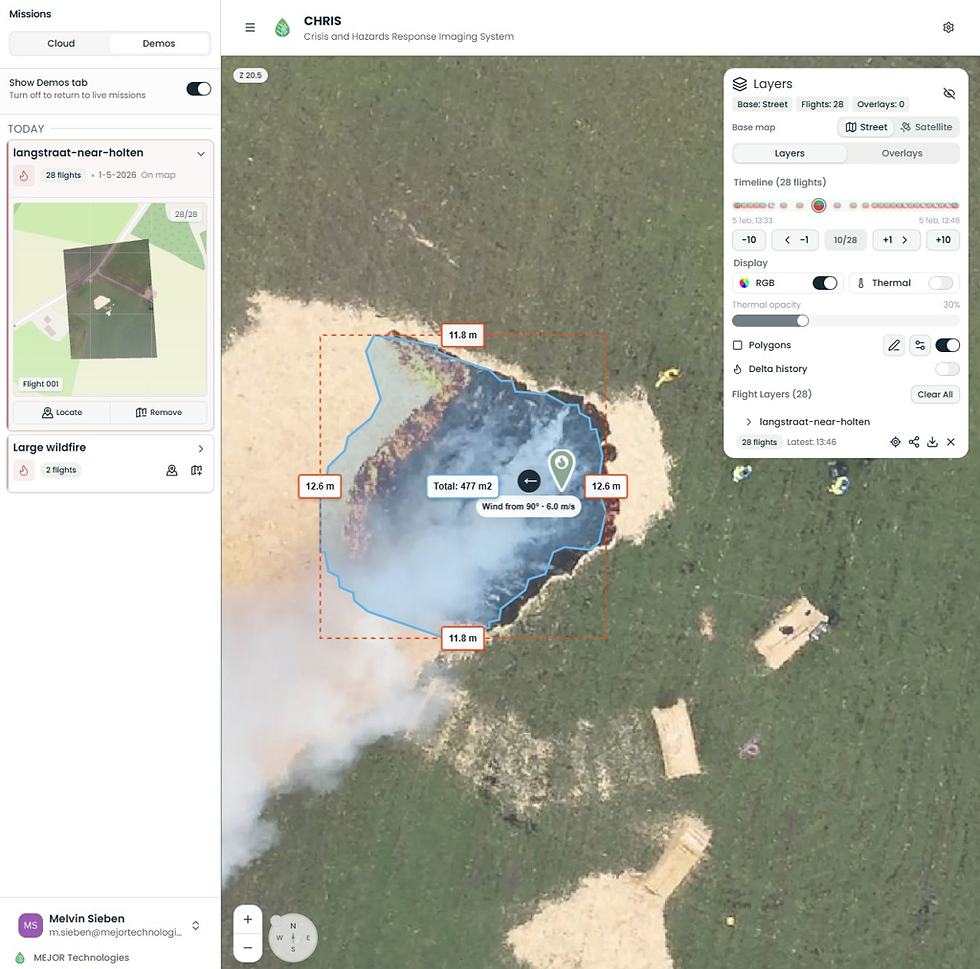Click the Layers stack icon
The image size is (980, 969).
pos(740,84)
